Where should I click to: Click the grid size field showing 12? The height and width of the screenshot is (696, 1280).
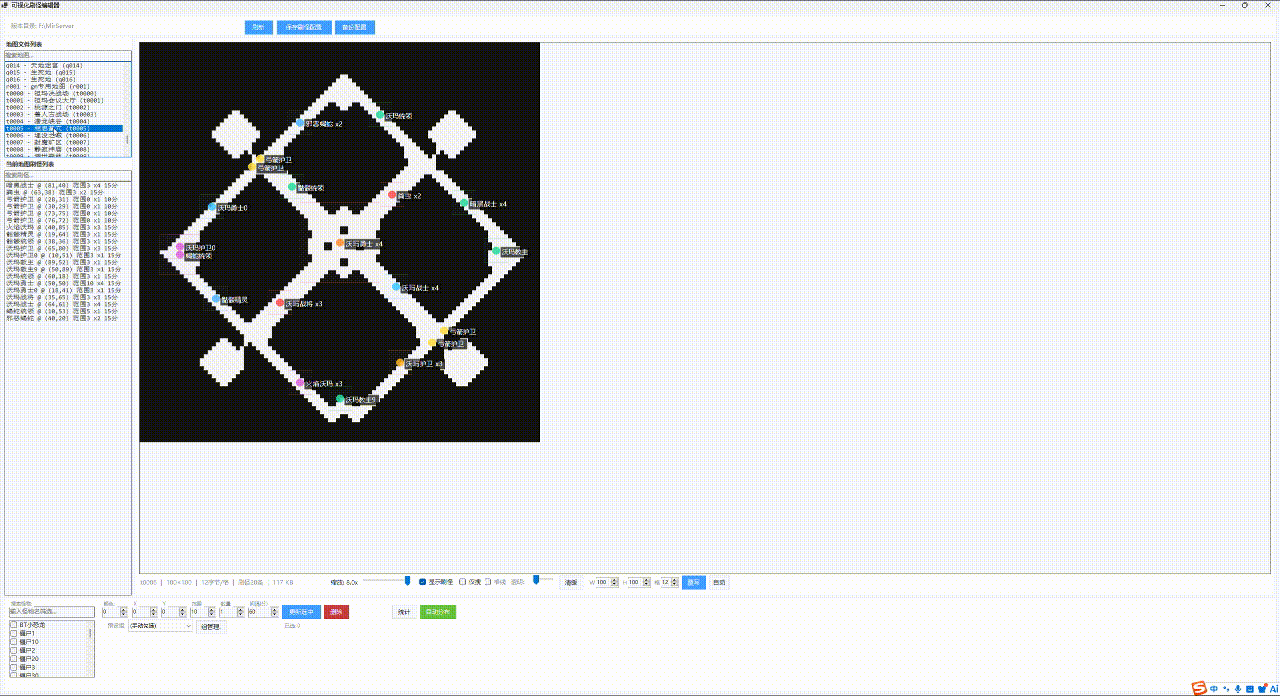668,582
